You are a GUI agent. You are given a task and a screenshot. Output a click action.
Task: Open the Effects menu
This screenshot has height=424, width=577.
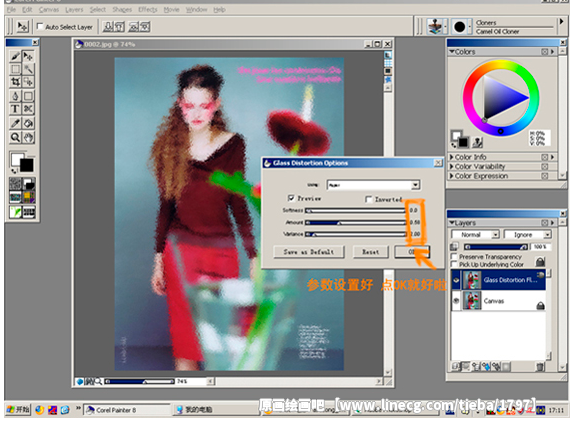(x=148, y=10)
